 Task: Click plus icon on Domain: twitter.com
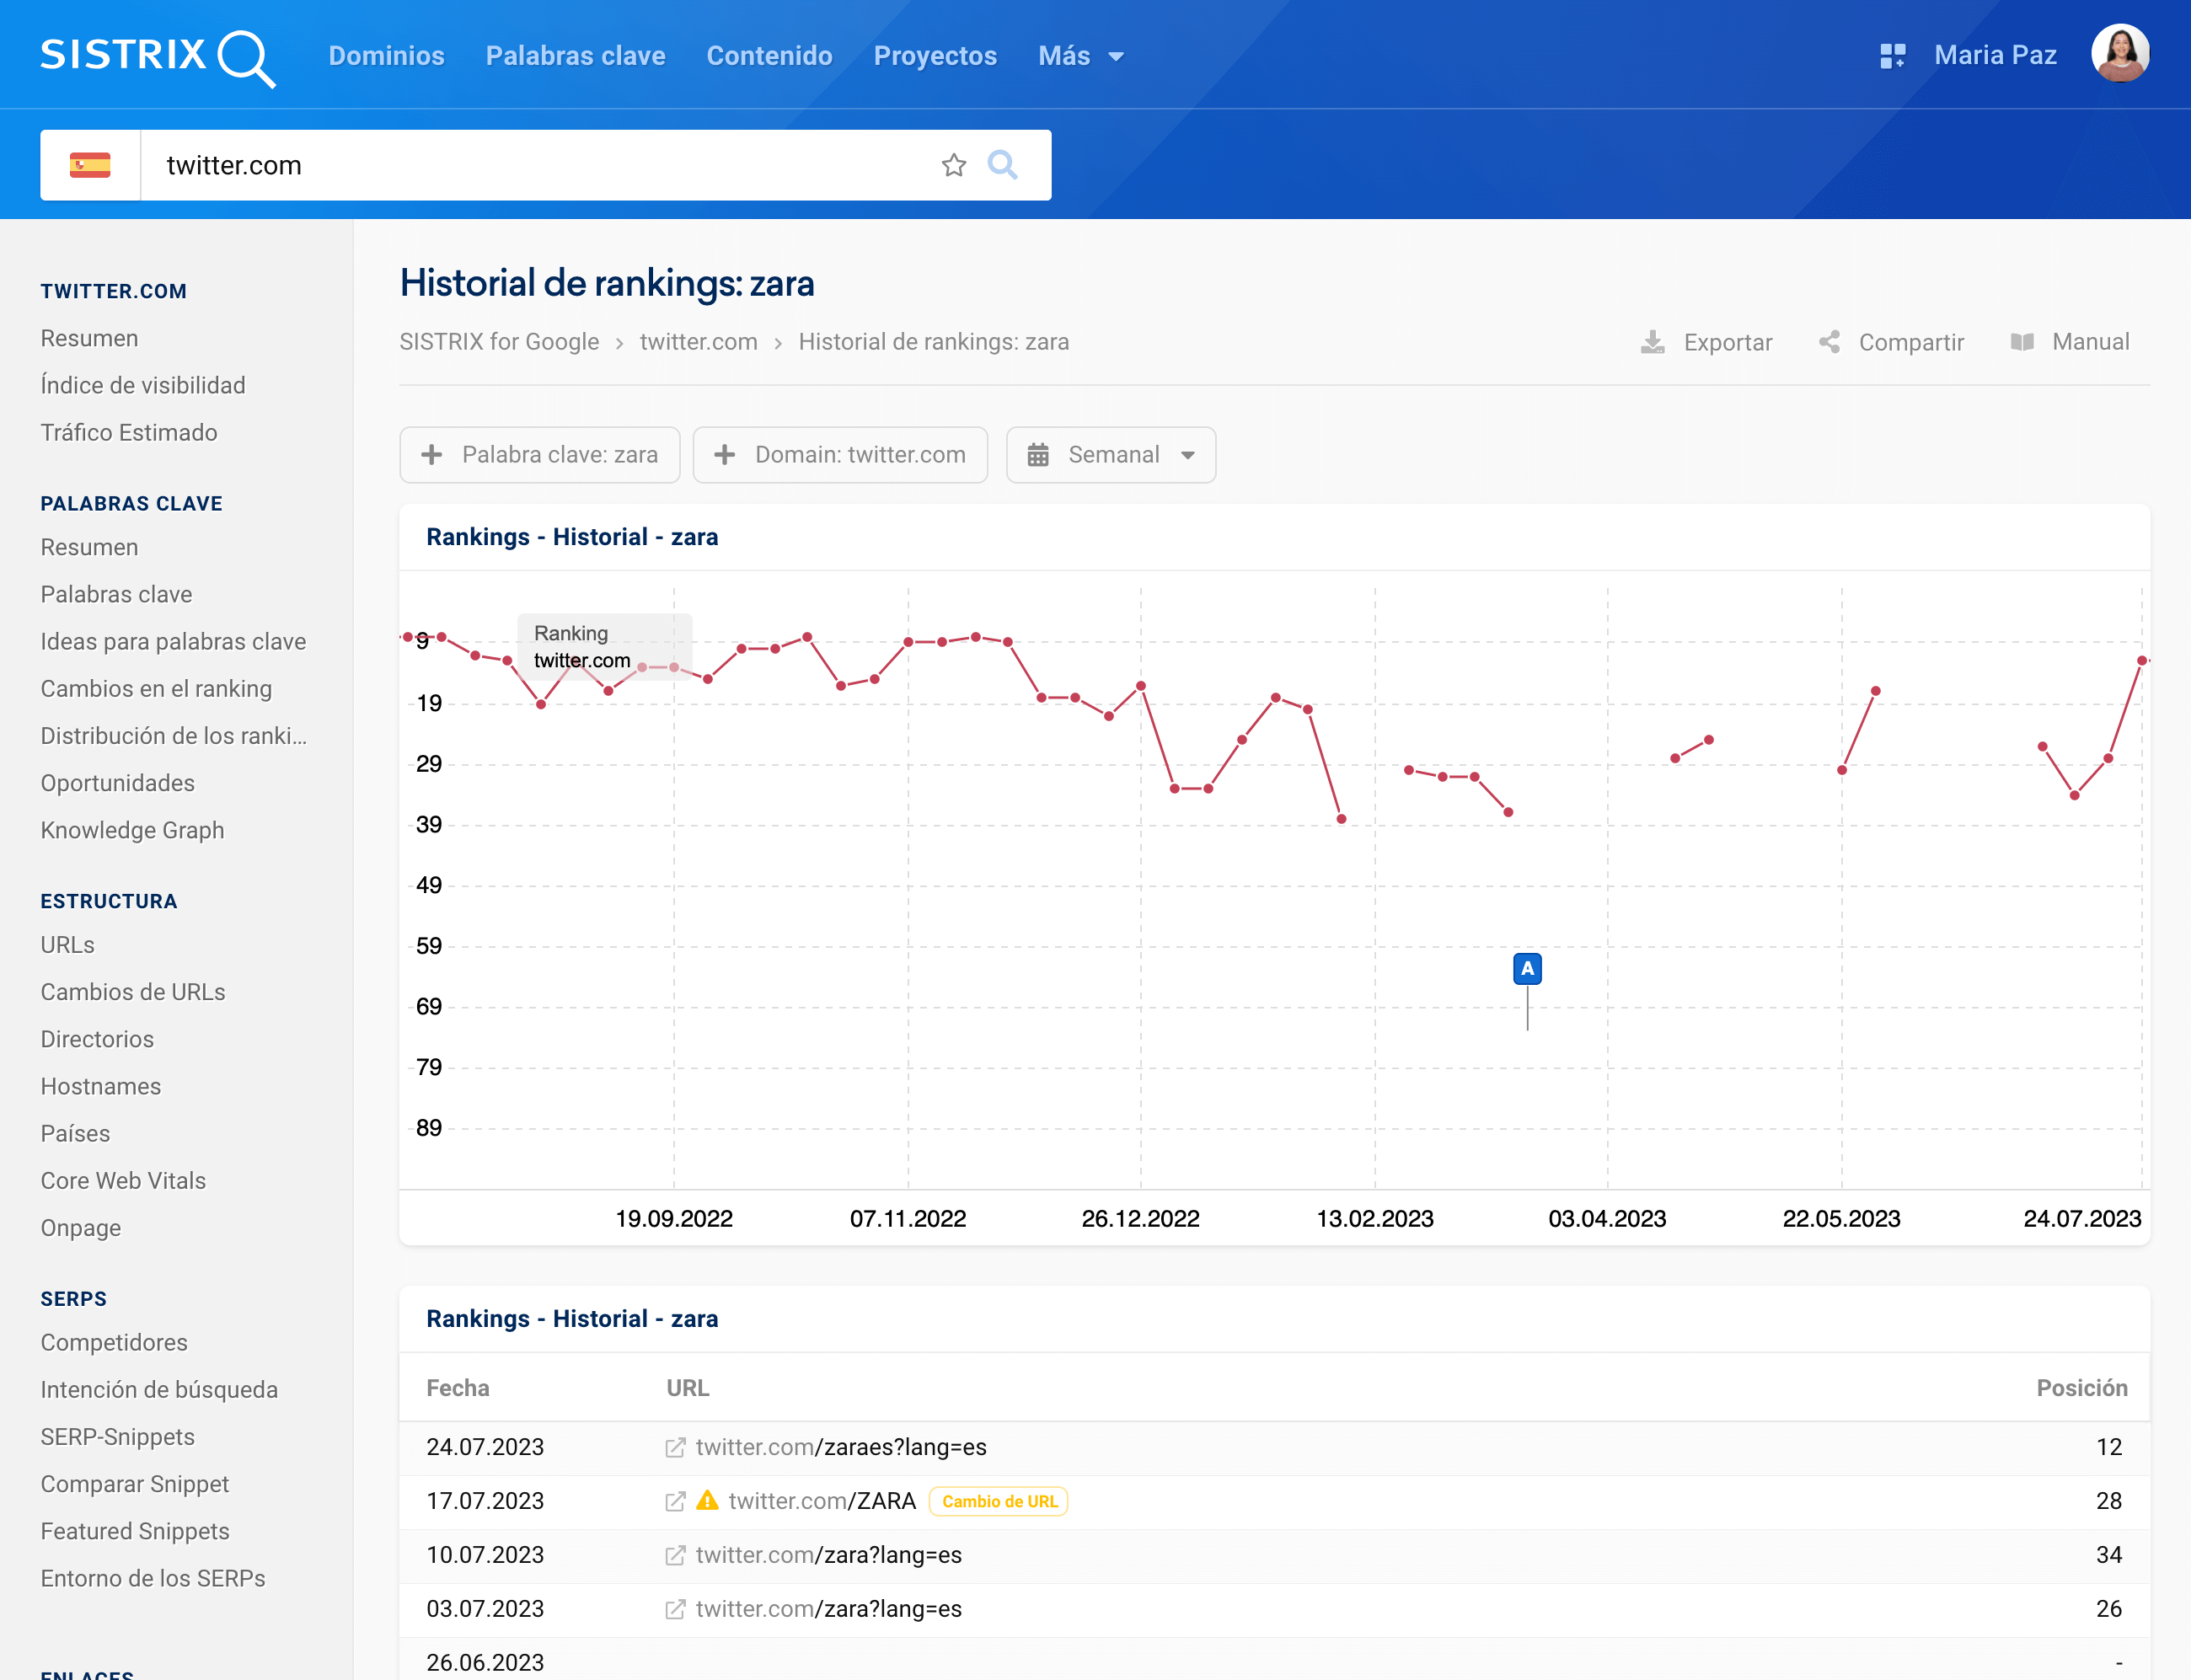click(725, 455)
